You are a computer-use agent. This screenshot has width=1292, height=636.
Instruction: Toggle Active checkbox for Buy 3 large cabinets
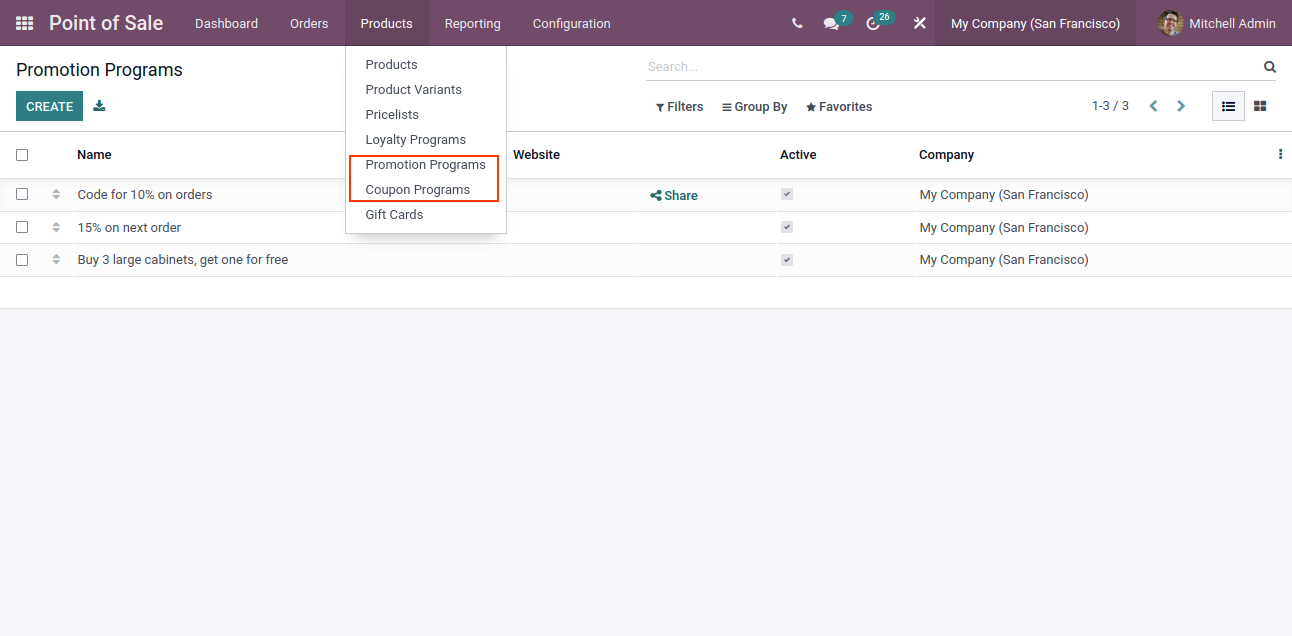click(x=787, y=260)
